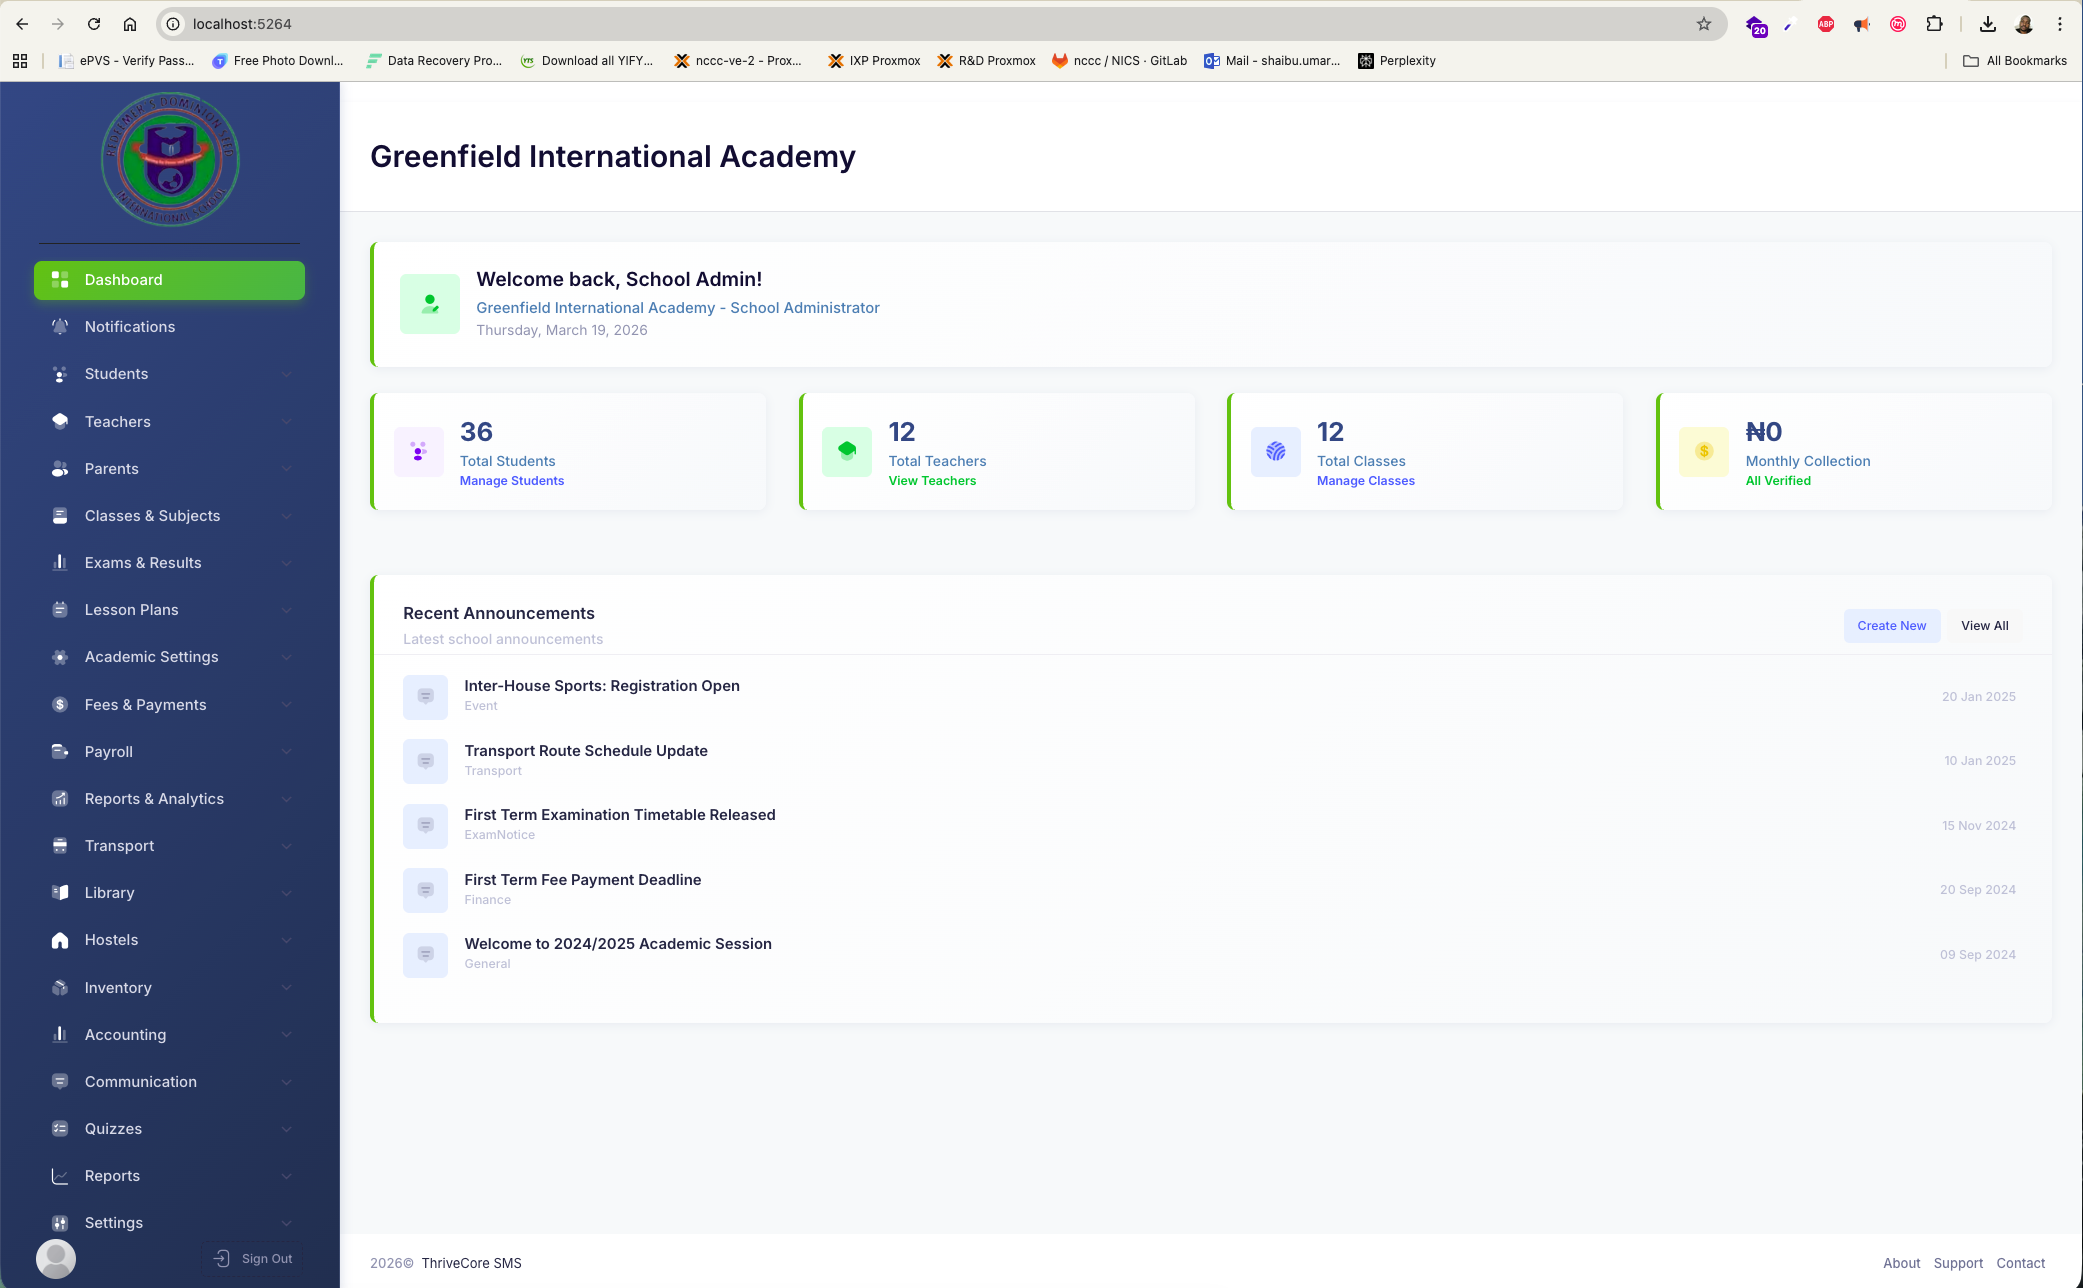Open the Notifications menu item
Image resolution: width=2083 pixels, height=1288 pixels.
pos(169,327)
